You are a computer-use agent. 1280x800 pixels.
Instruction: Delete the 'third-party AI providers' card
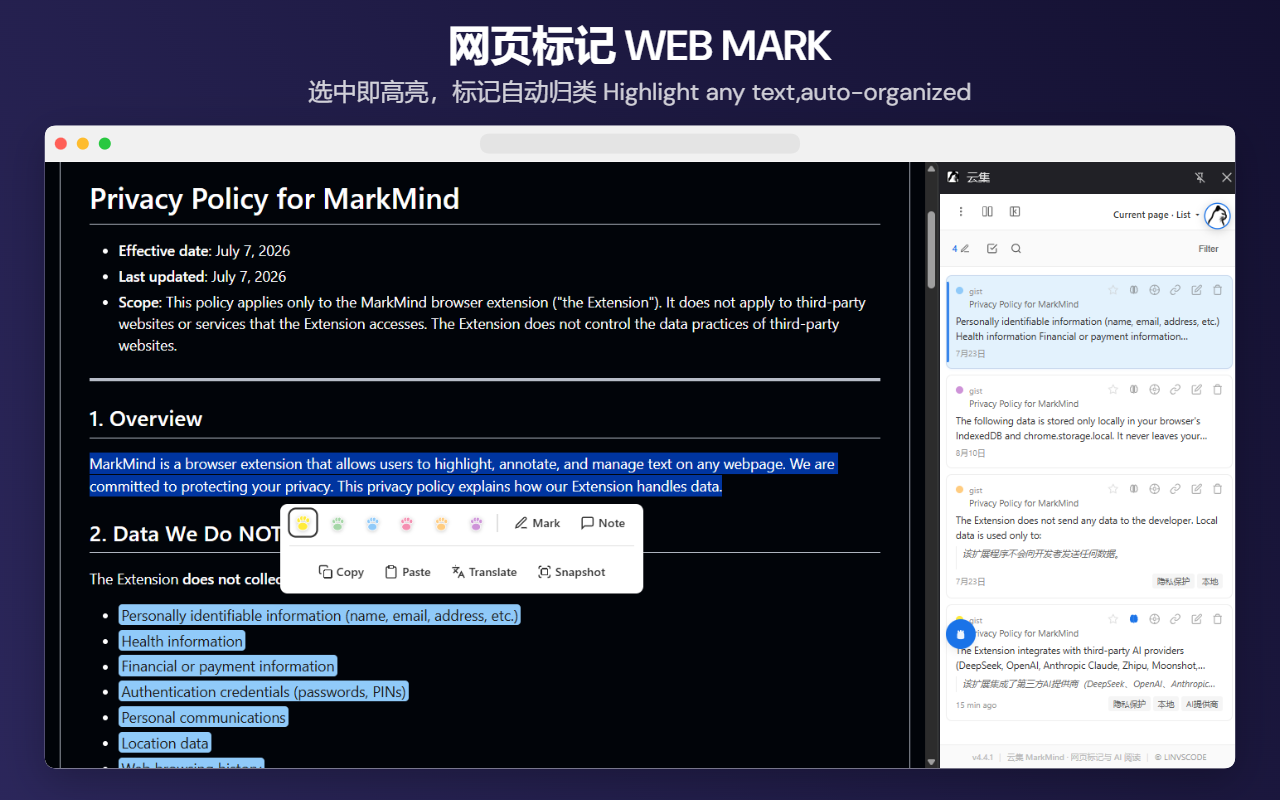tap(1218, 619)
